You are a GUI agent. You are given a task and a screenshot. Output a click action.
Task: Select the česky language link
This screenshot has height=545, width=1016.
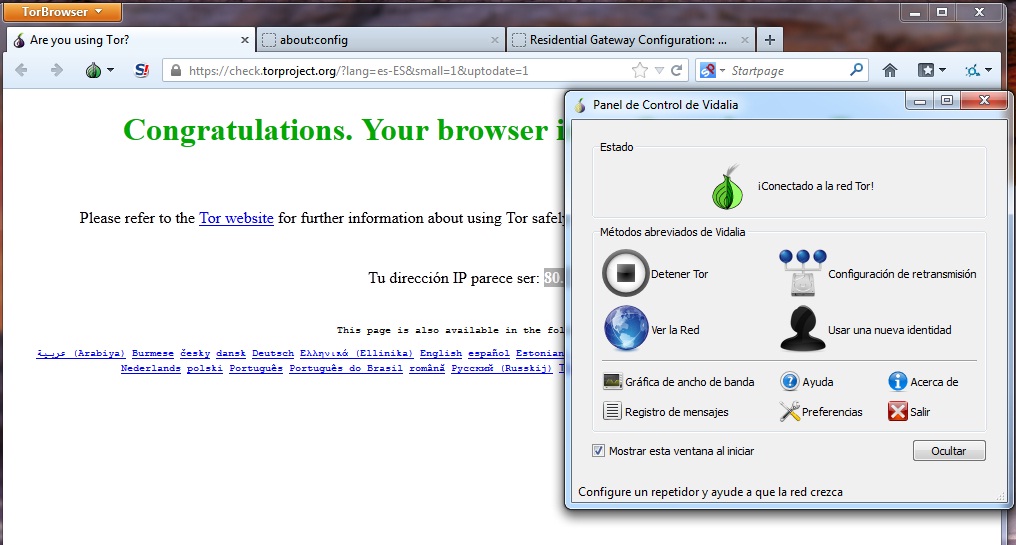195,353
